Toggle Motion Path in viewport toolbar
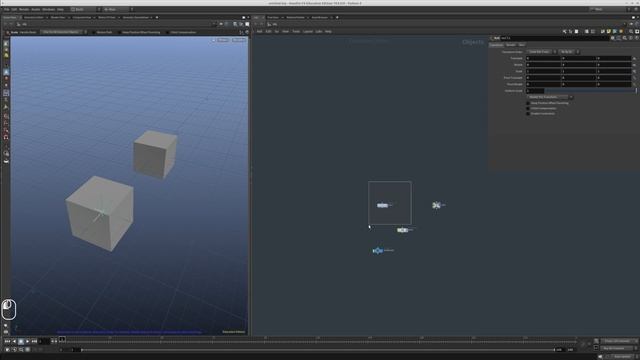640x360 pixels. (94, 32)
